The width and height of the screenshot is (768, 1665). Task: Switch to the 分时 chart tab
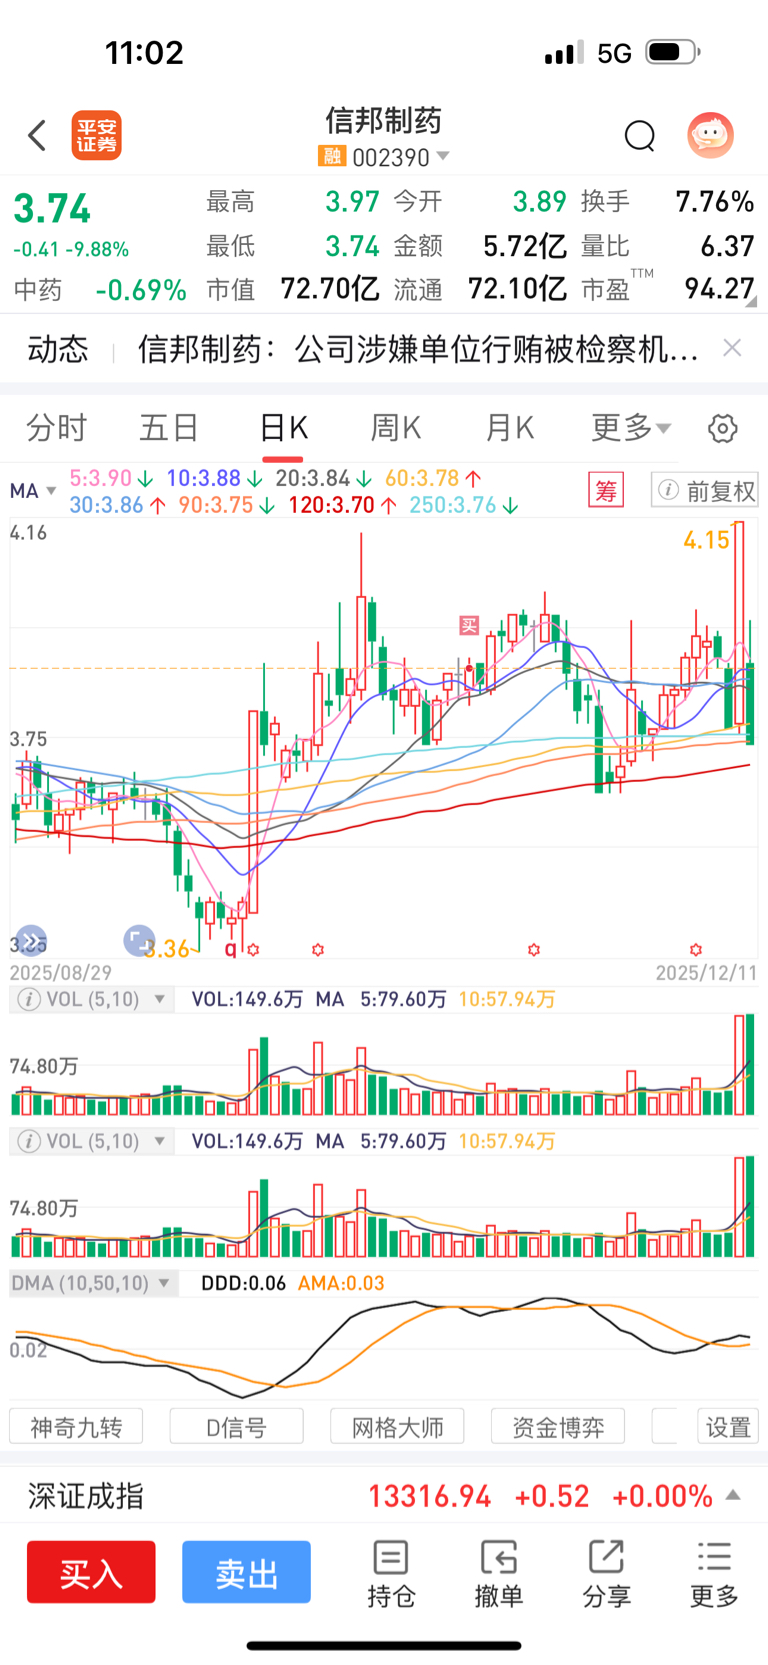[x=56, y=428]
